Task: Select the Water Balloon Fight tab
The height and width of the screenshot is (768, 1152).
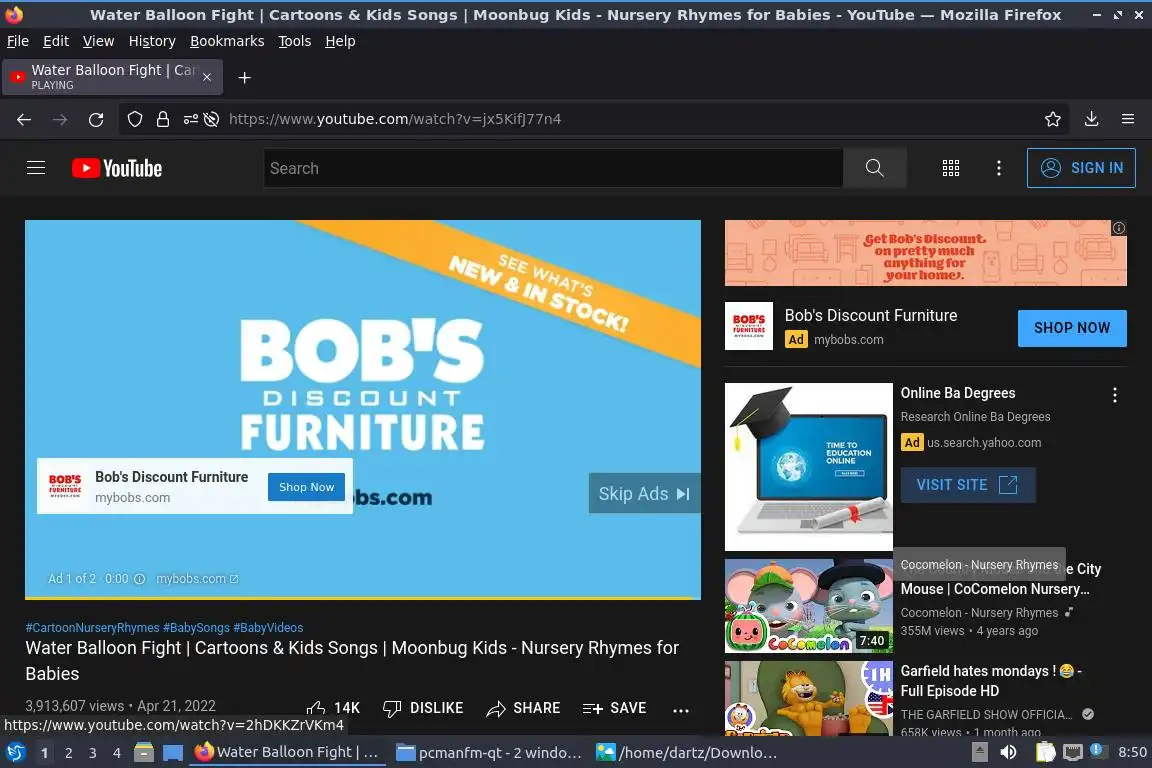Action: 110,77
